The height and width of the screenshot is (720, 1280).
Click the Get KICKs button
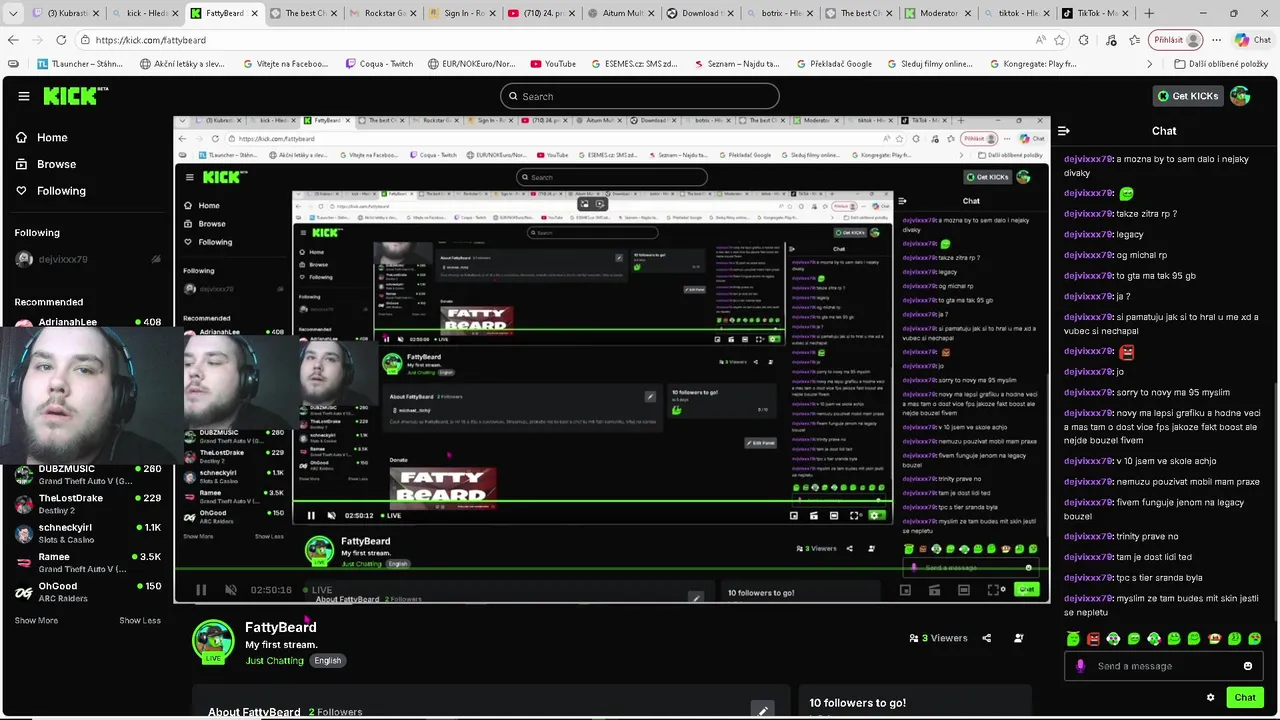click(x=1188, y=96)
